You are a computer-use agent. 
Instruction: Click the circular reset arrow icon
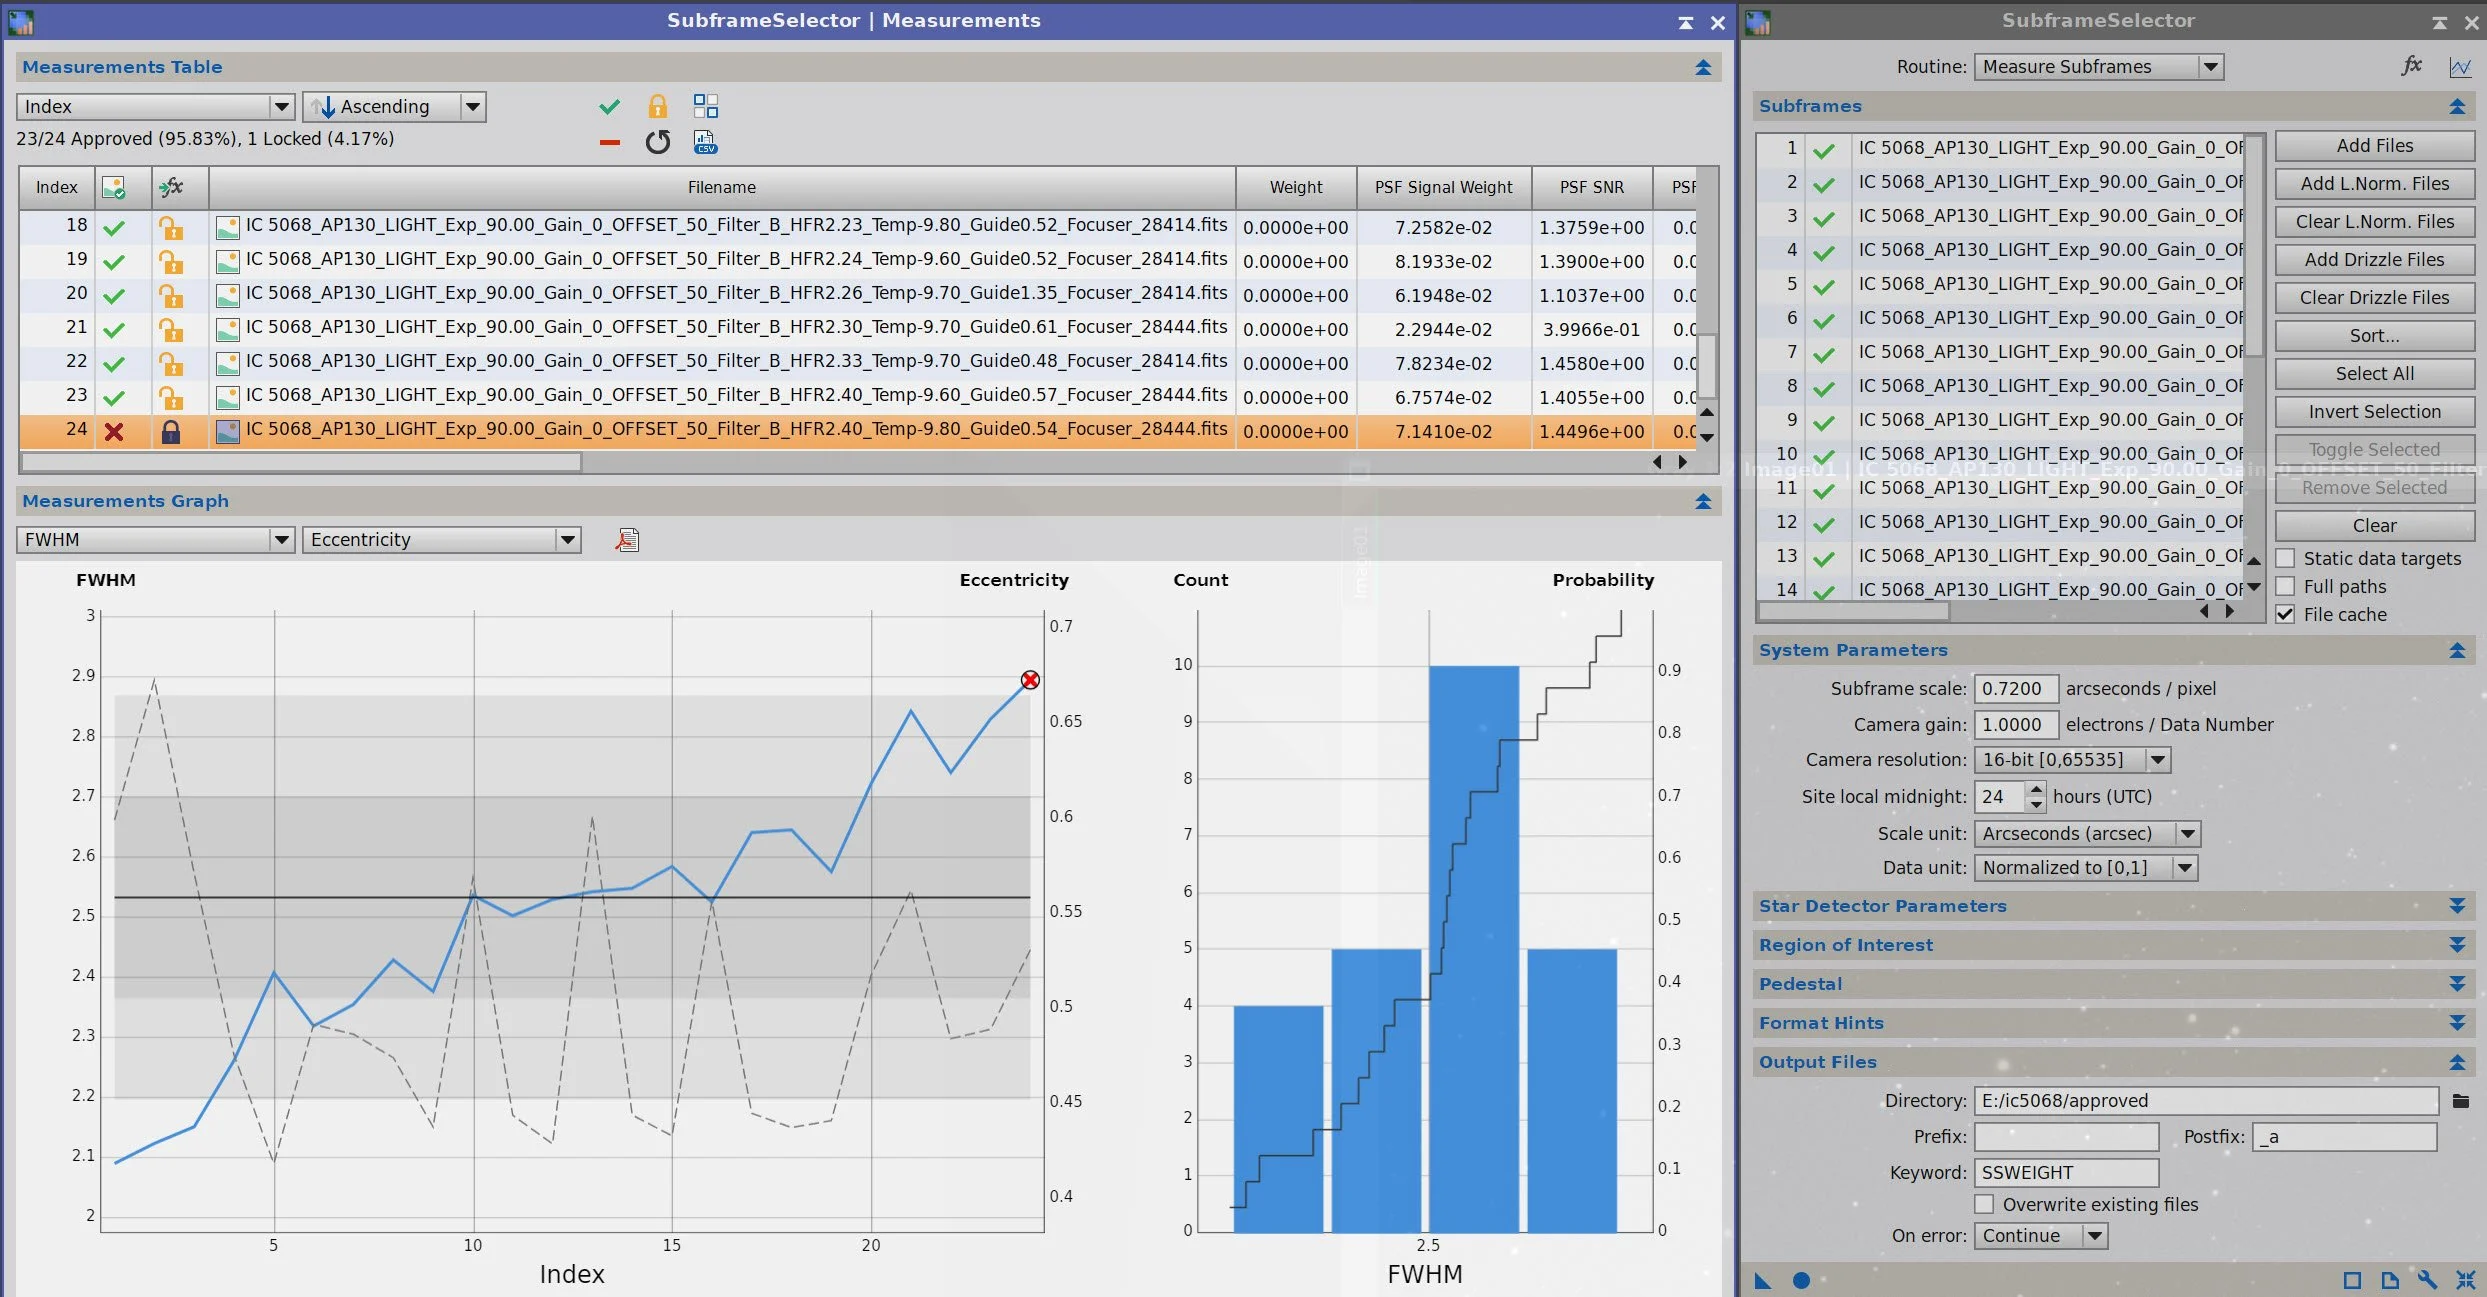[657, 142]
